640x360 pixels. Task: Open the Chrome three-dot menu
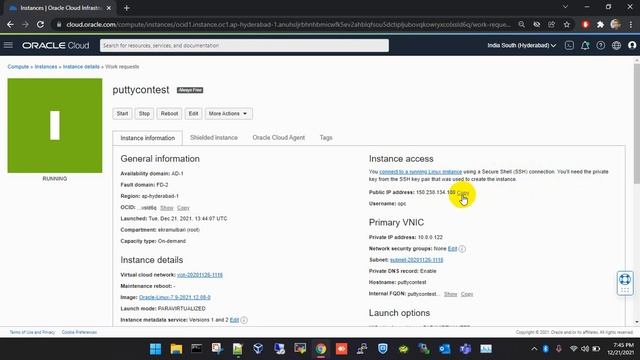[631, 24]
